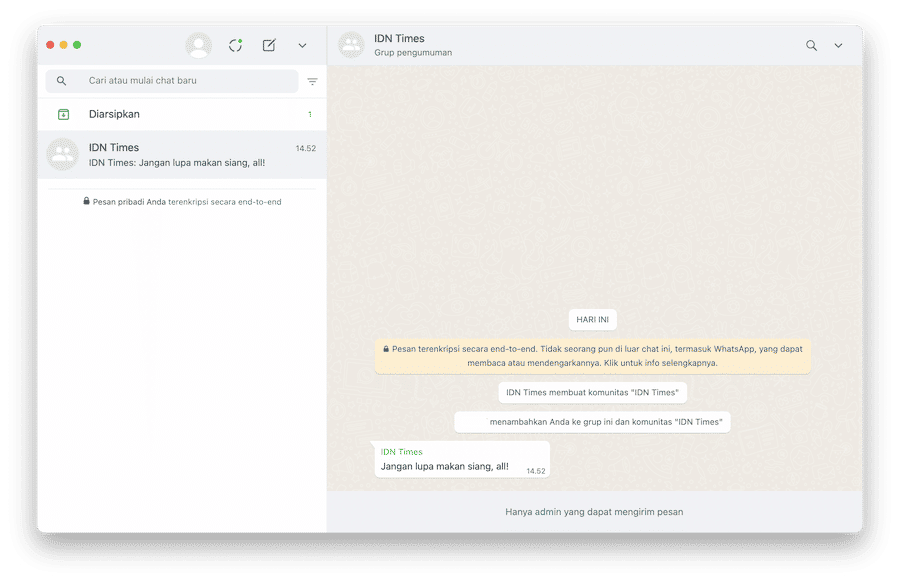Viewport: 900px width, 582px height.
Task: Click 'Hanya admin yang dapat mengirim pesan' bar
Action: click(594, 512)
